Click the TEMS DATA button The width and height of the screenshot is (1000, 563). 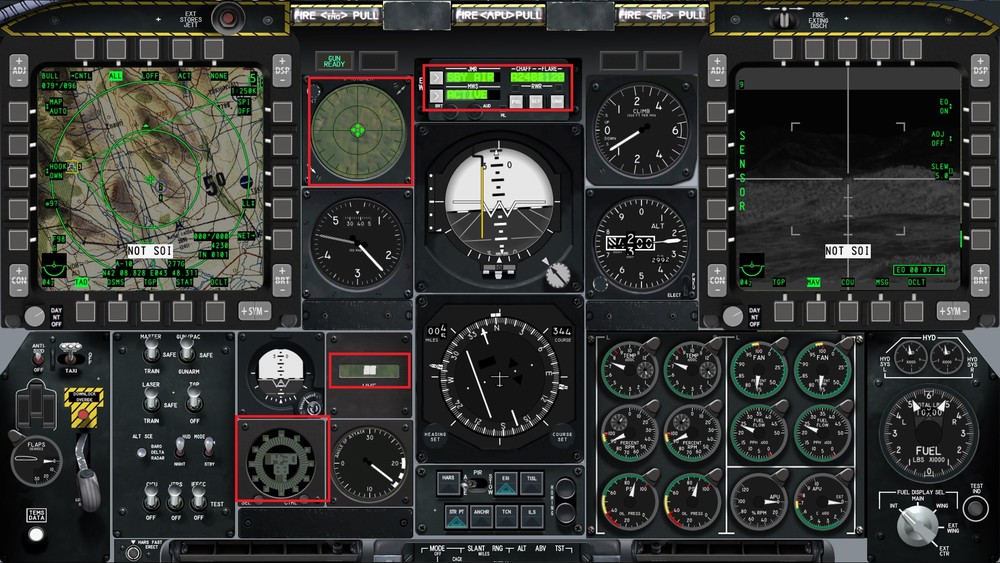tap(36, 534)
